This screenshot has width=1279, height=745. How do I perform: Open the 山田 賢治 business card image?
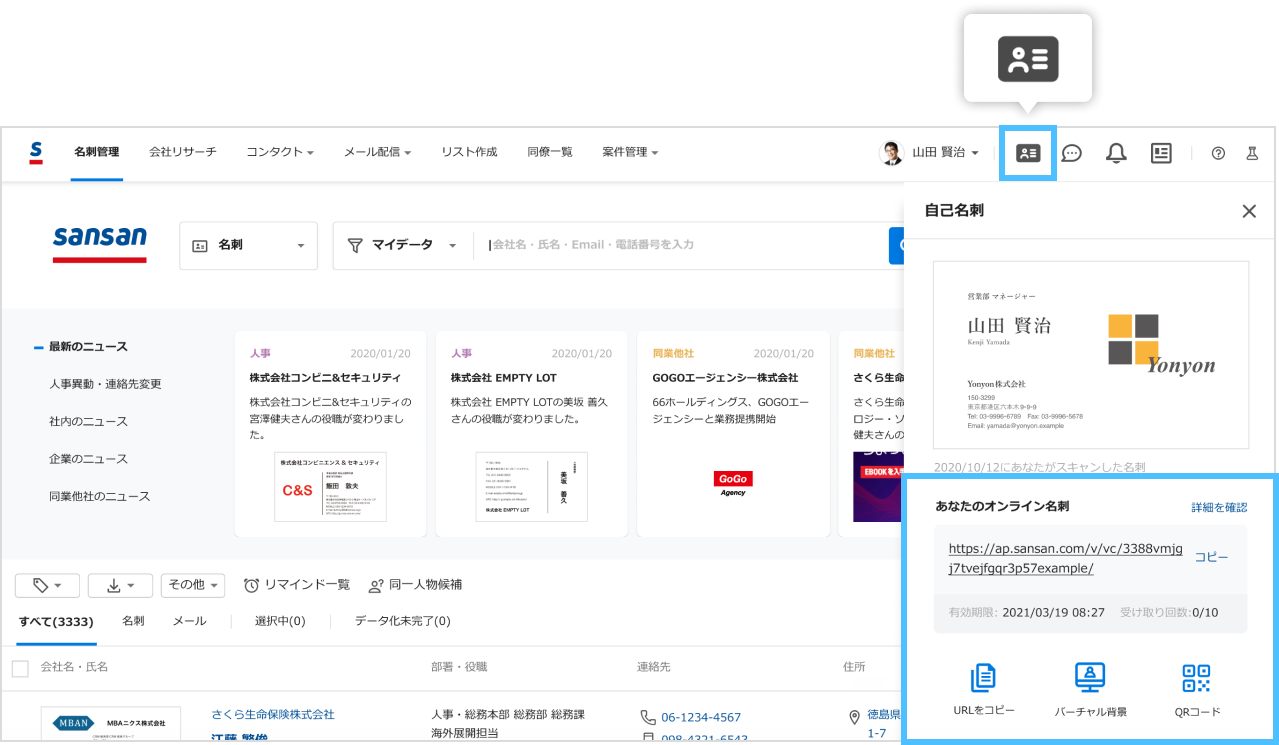1090,355
